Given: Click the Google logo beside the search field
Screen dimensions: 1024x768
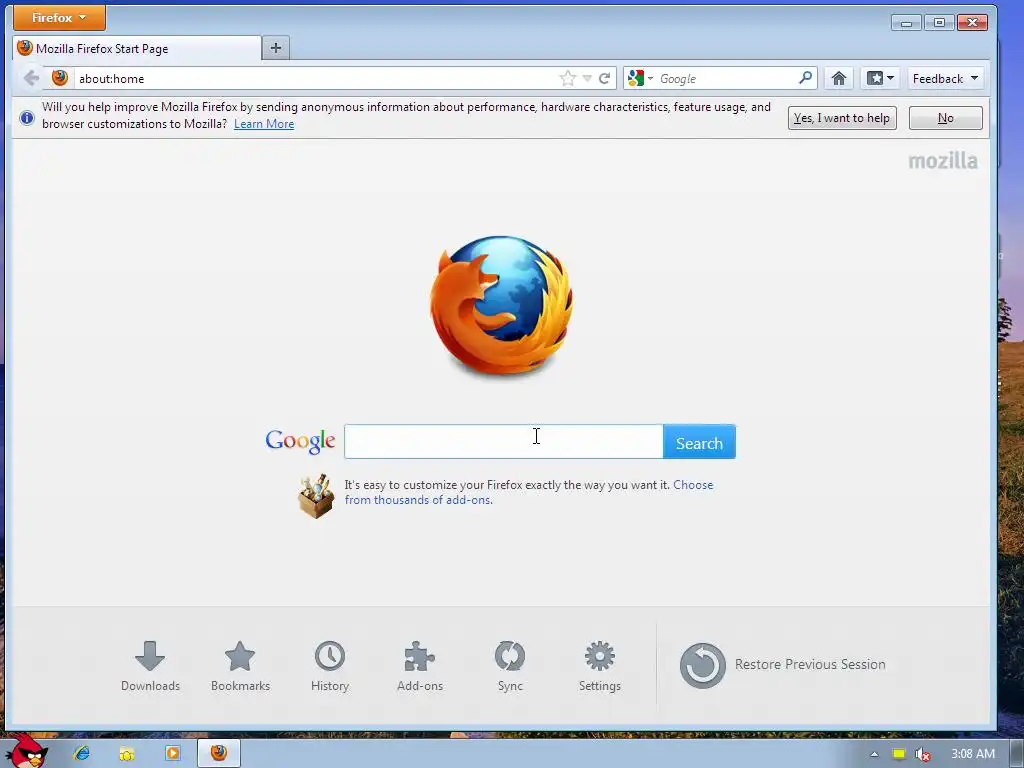Looking at the screenshot, I should (300, 442).
